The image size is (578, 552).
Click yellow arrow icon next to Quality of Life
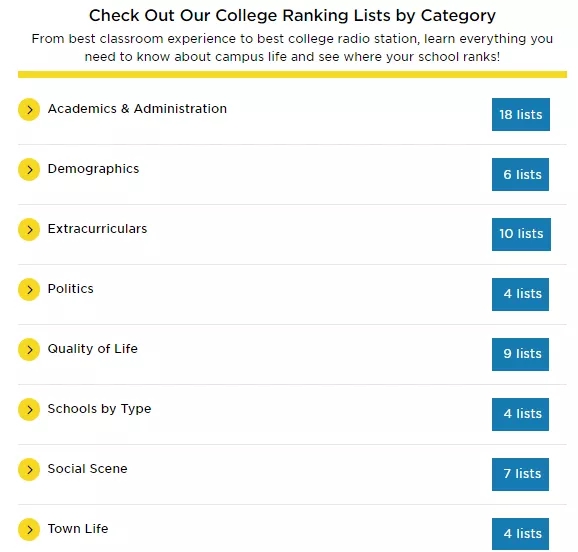pyautogui.click(x=29, y=350)
